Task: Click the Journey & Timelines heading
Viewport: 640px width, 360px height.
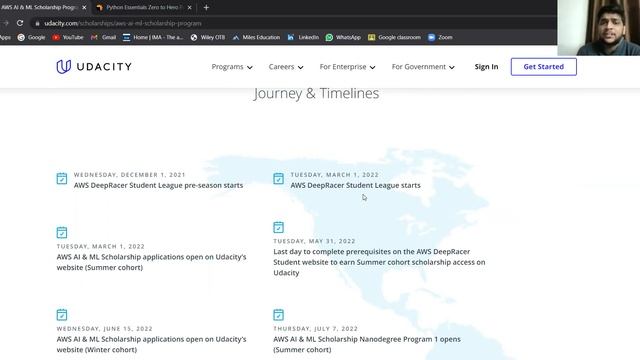Action: click(x=316, y=93)
